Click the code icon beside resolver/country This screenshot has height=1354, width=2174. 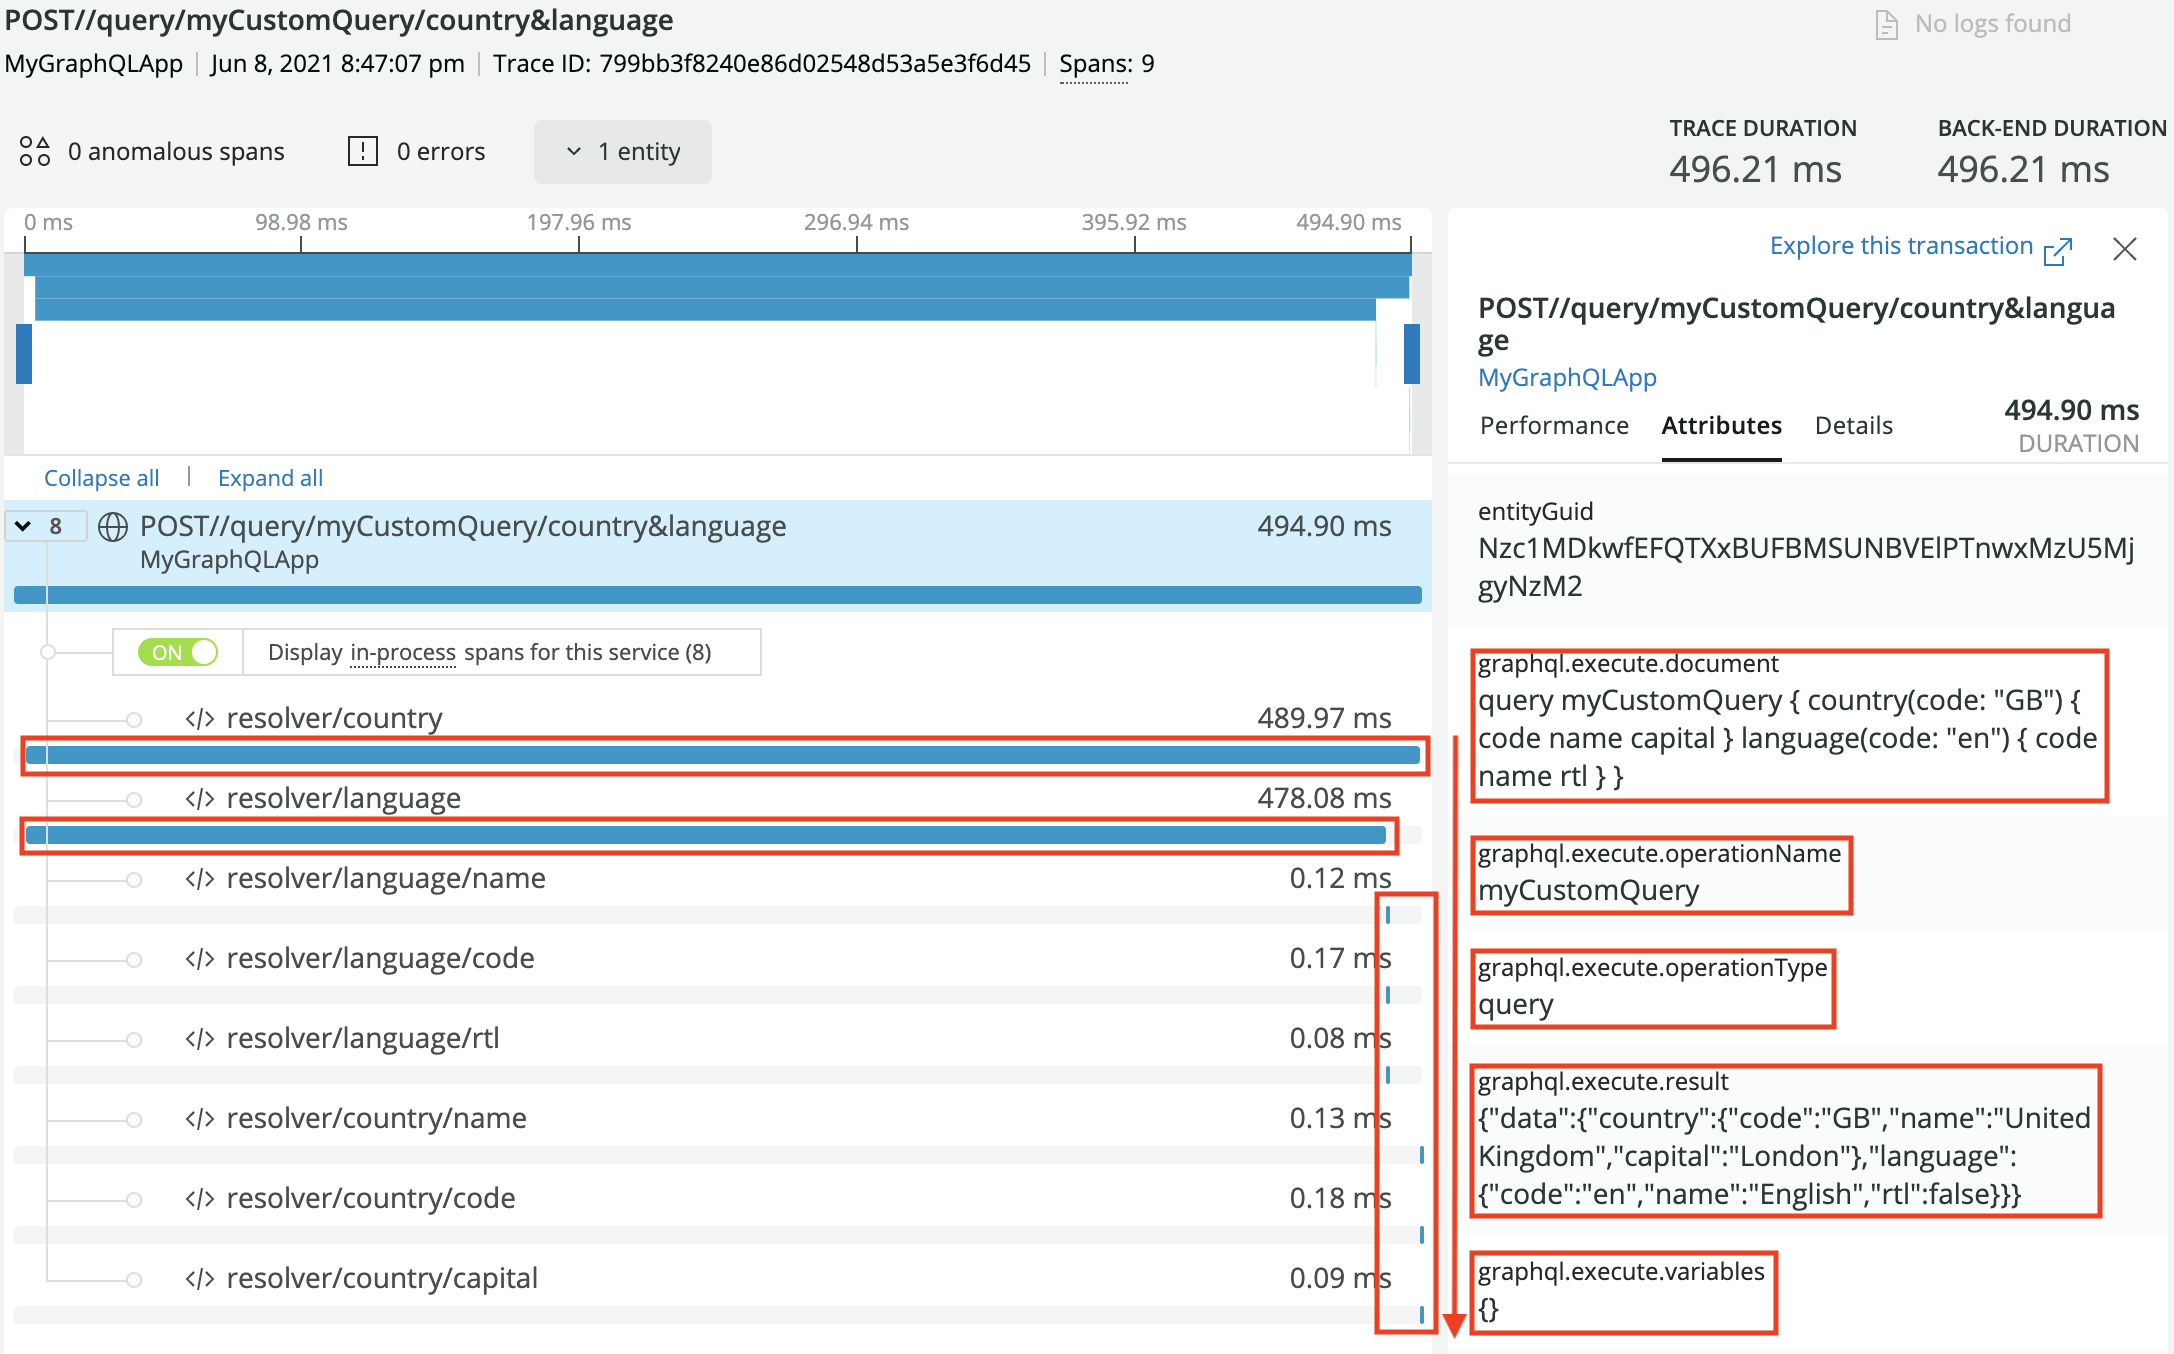[x=200, y=719]
